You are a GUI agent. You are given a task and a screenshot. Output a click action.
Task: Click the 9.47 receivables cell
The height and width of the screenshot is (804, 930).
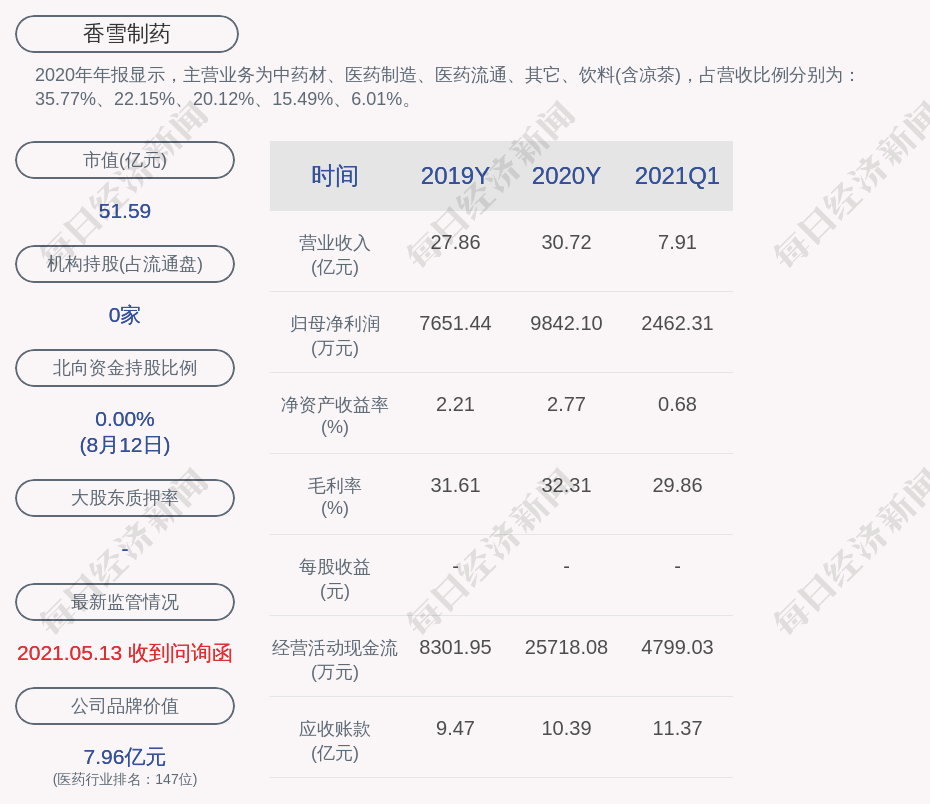[455, 728]
